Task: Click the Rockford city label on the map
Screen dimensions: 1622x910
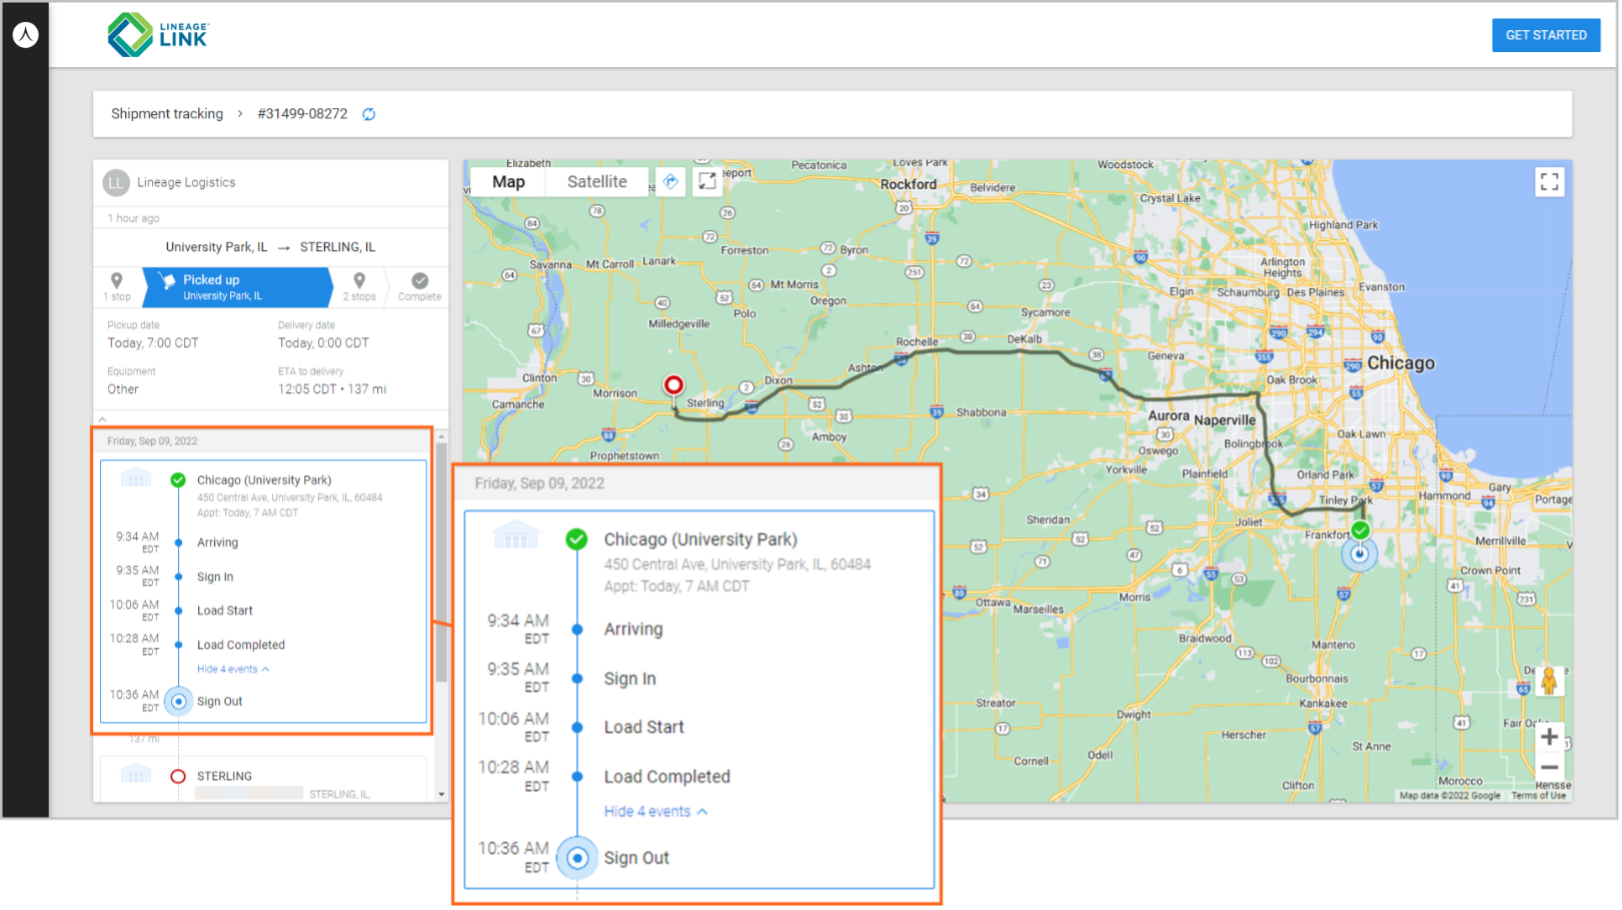Action: click(908, 185)
